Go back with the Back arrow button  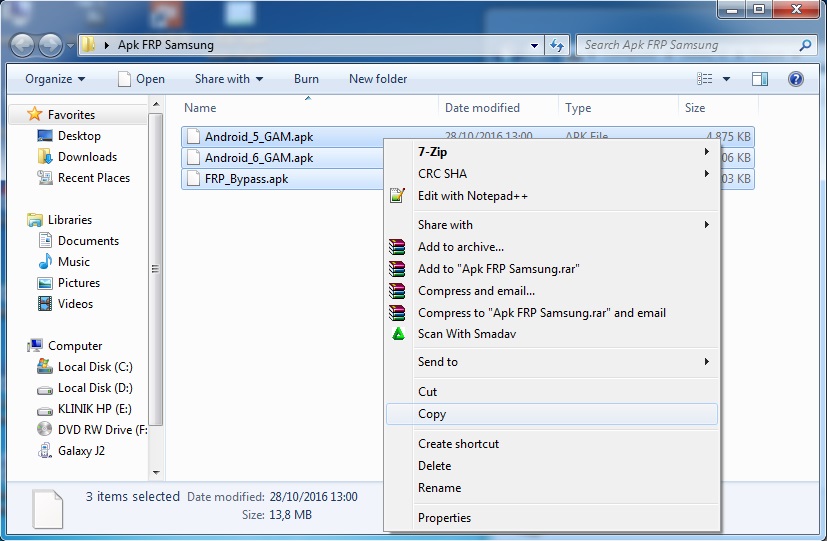(22, 45)
